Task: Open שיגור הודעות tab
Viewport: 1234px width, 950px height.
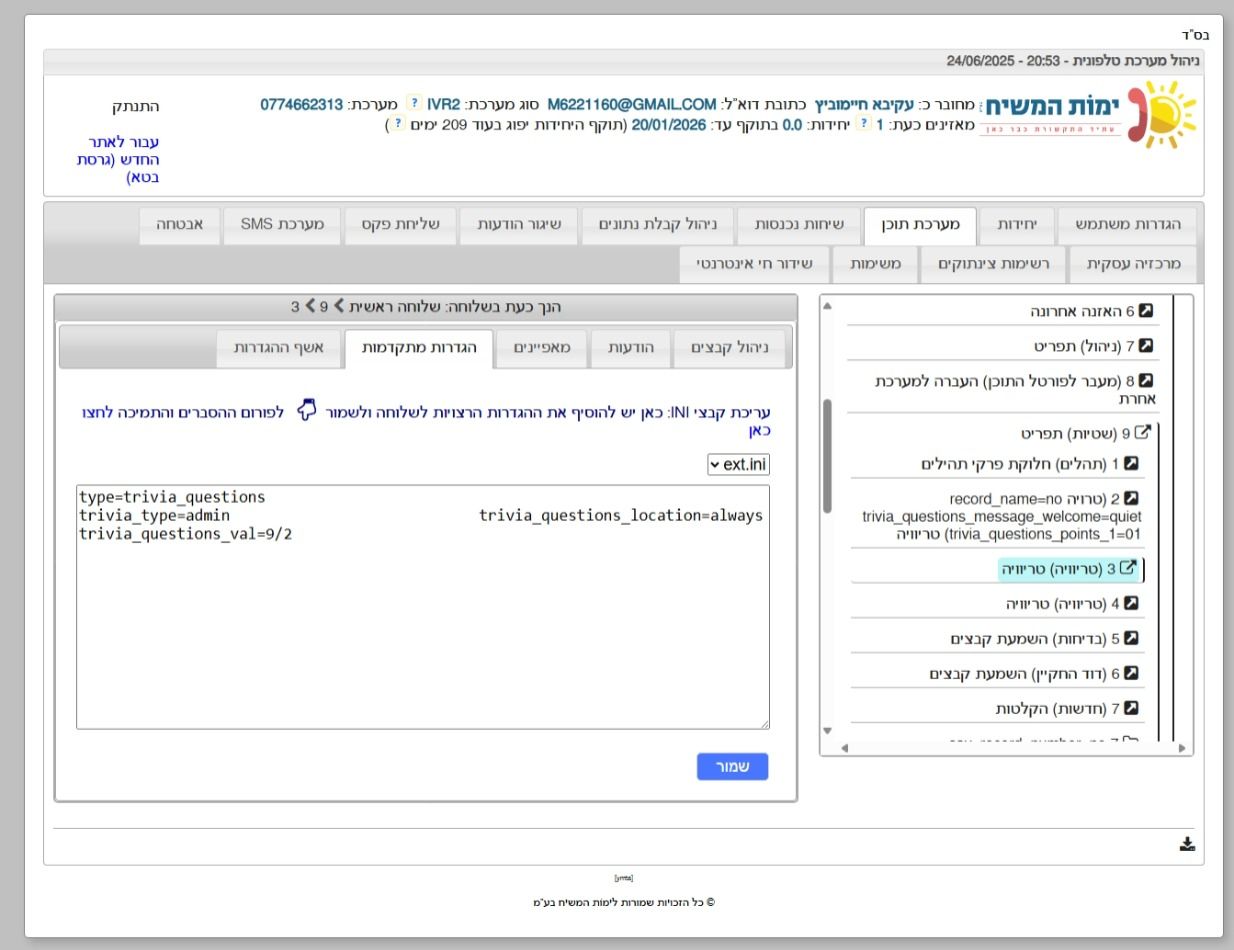Action: tap(519, 225)
